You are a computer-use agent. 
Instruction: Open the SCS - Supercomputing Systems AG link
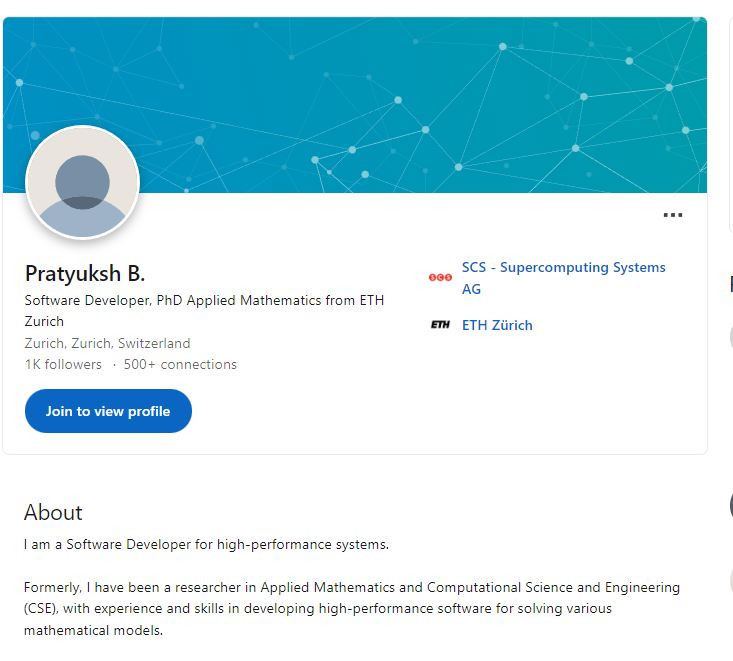pos(563,278)
